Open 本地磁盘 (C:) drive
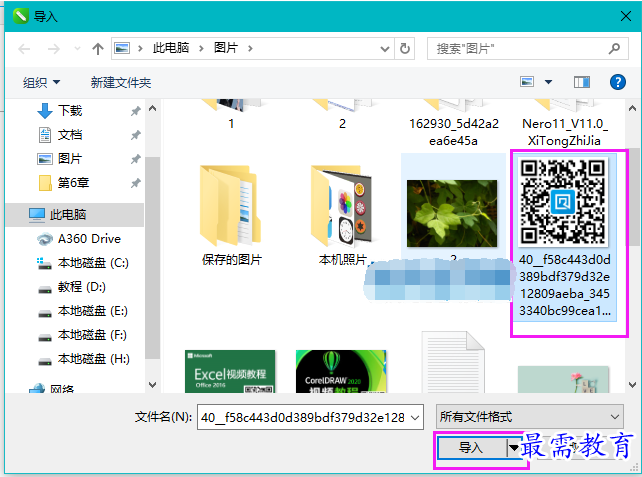Image resolution: width=642 pixels, height=477 pixels. pyautogui.click(x=93, y=262)
